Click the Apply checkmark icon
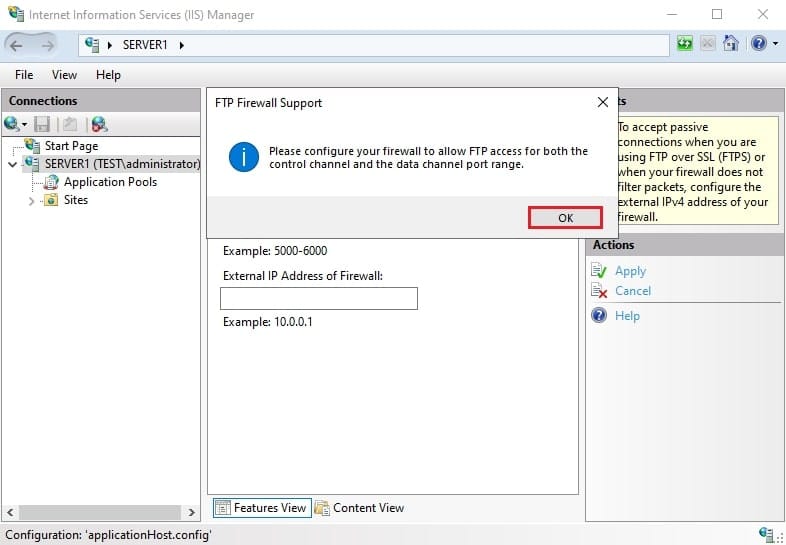Viewport: 786px width, 545px height. point(599,270)
